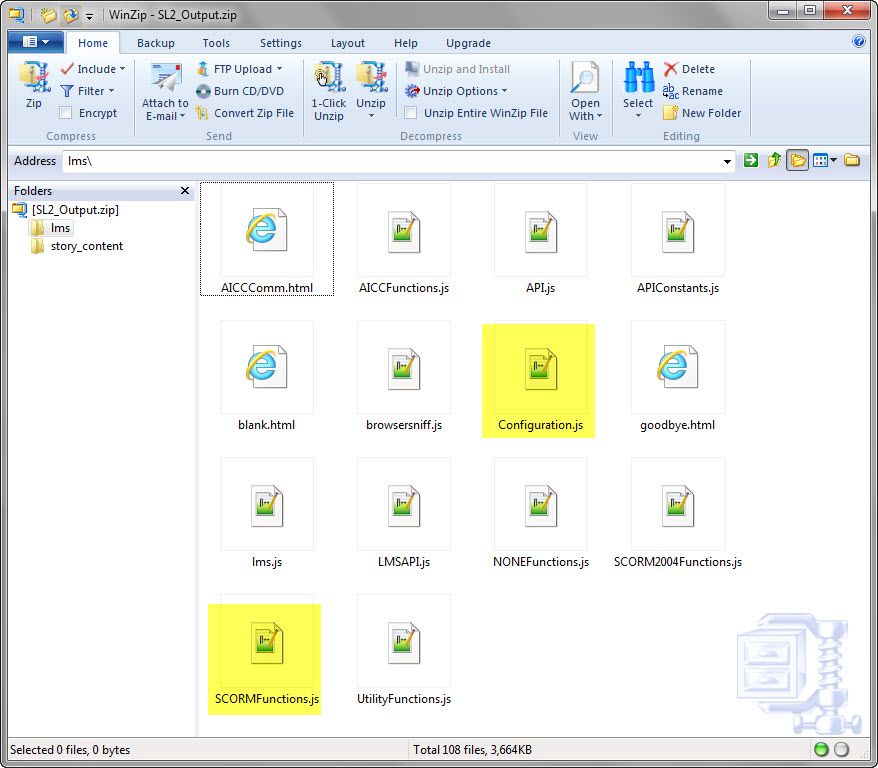Select the lms.js file
878x768 pixels.
tap(267, 513)
